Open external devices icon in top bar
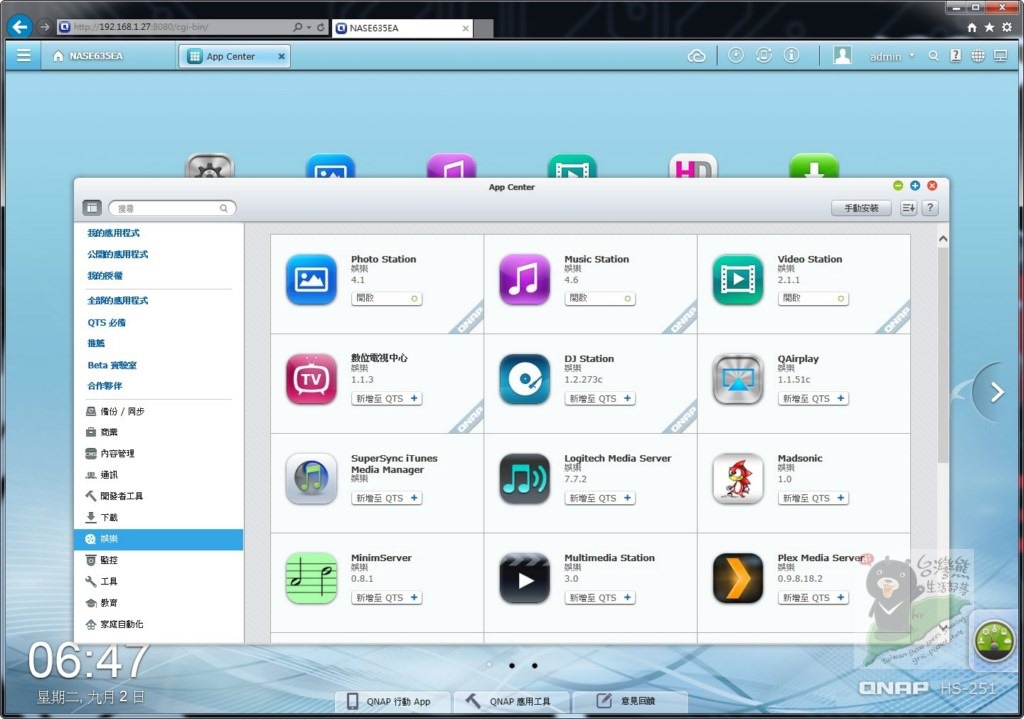Viewport: 1024px width, 719px height. click(x=763, y=56)
